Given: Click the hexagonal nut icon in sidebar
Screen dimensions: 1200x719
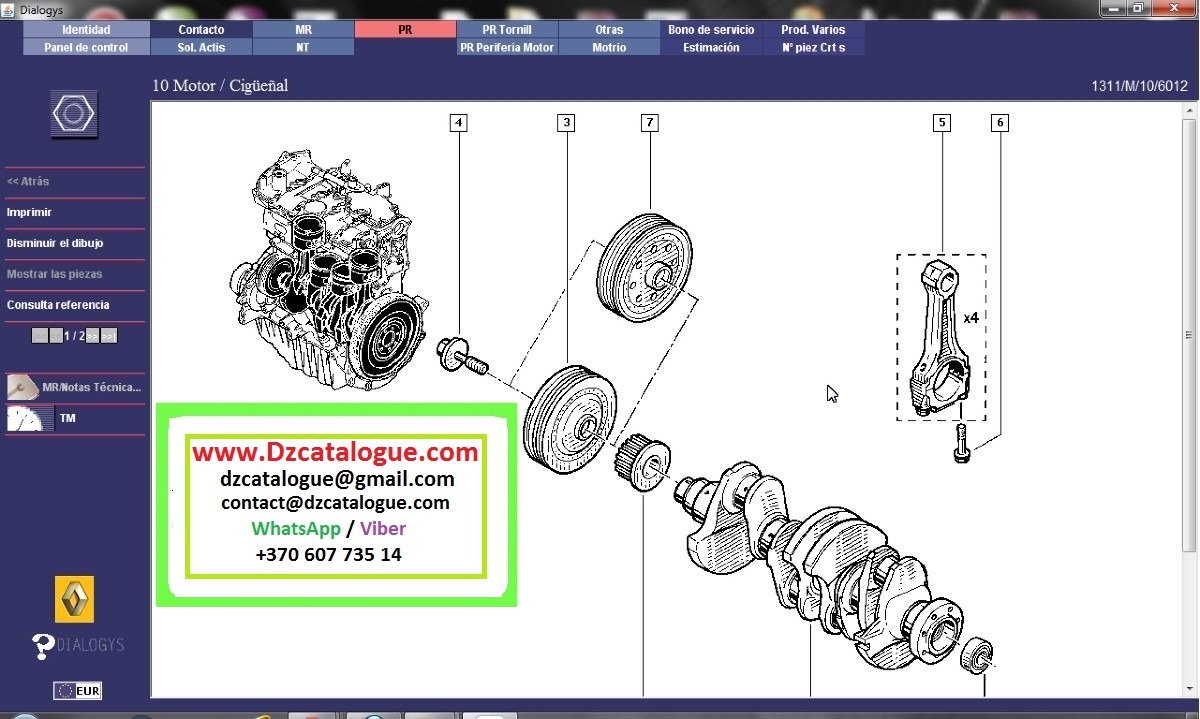Looking at the screenshot, I should click(x=74, y=114).
